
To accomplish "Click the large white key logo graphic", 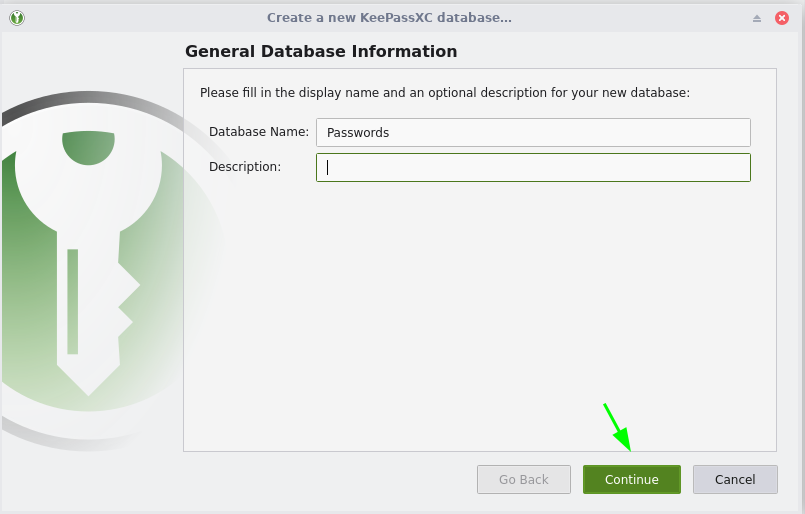I will 90,250.
